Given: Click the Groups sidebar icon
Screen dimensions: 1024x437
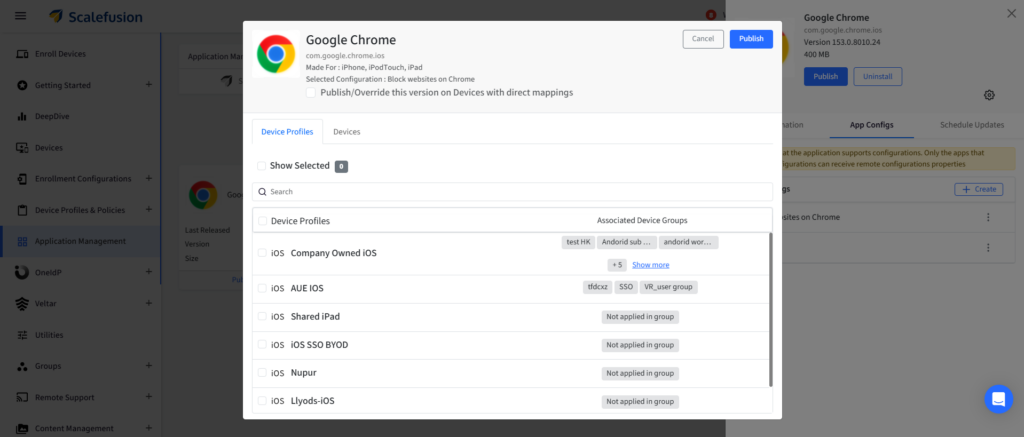Looking at the screenshot, I should point(22,366).
